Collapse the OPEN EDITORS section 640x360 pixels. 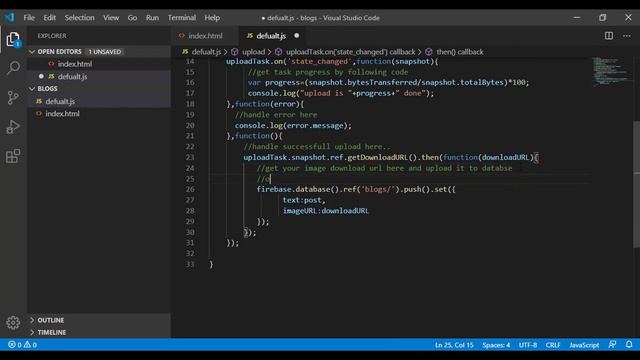point(32,51)
